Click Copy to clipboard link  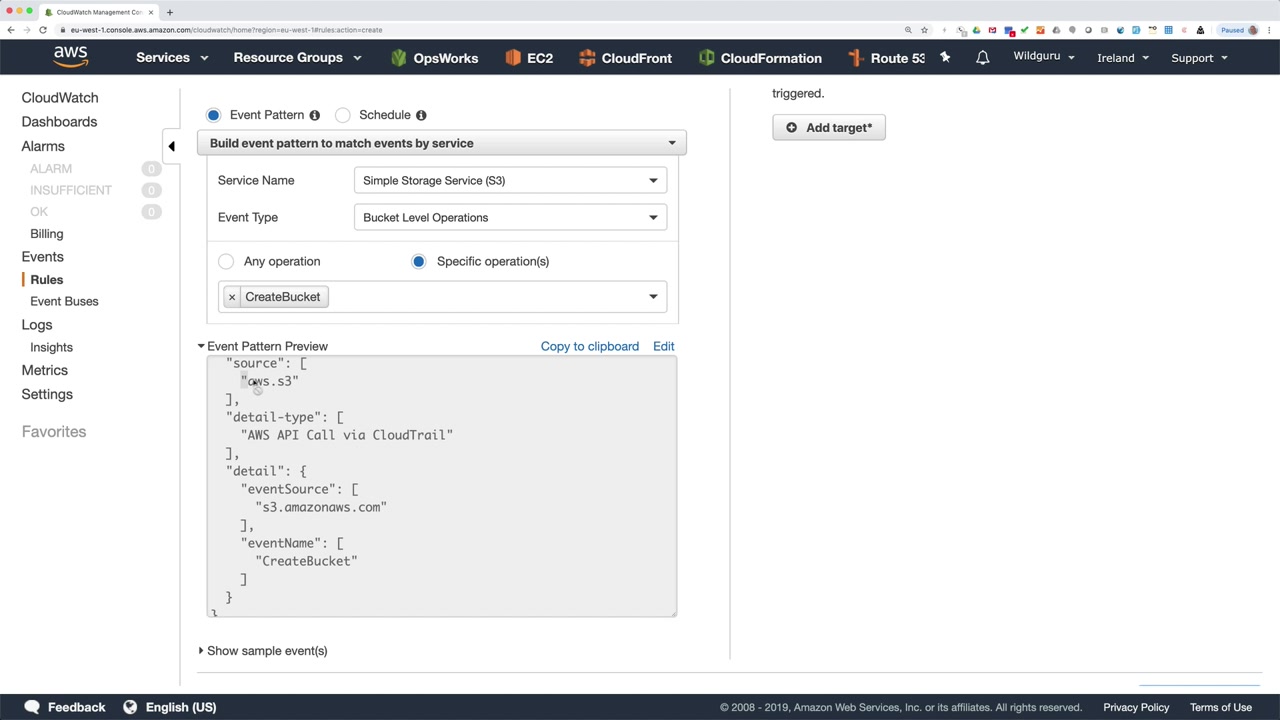pyautogui.click(x=589, y=346)
